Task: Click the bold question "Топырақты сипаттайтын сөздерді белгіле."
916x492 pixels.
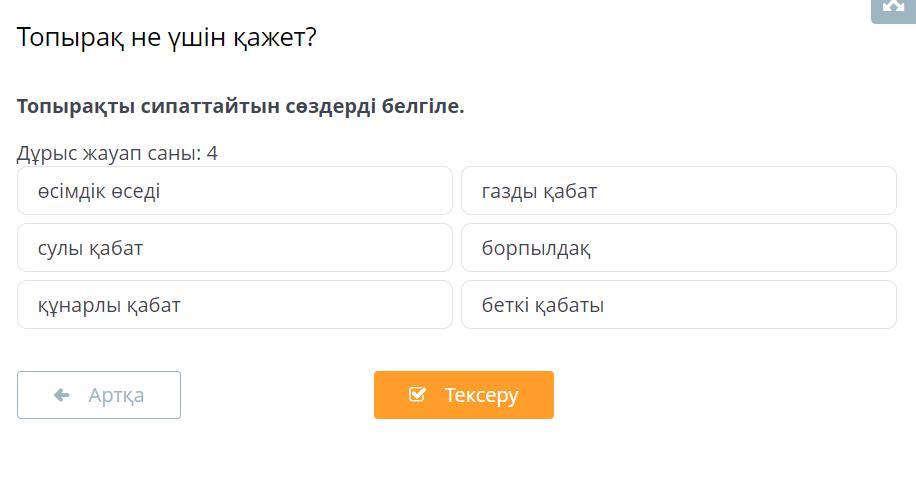Action: coord(240,106)
